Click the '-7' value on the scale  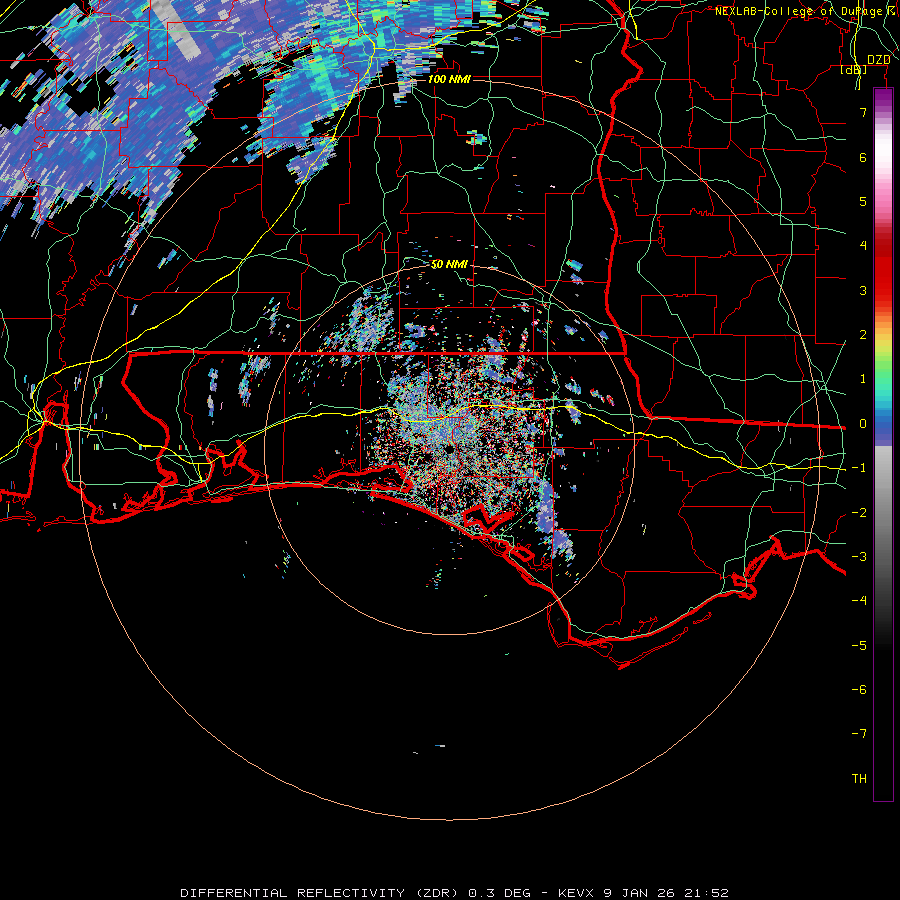[859, 734]
